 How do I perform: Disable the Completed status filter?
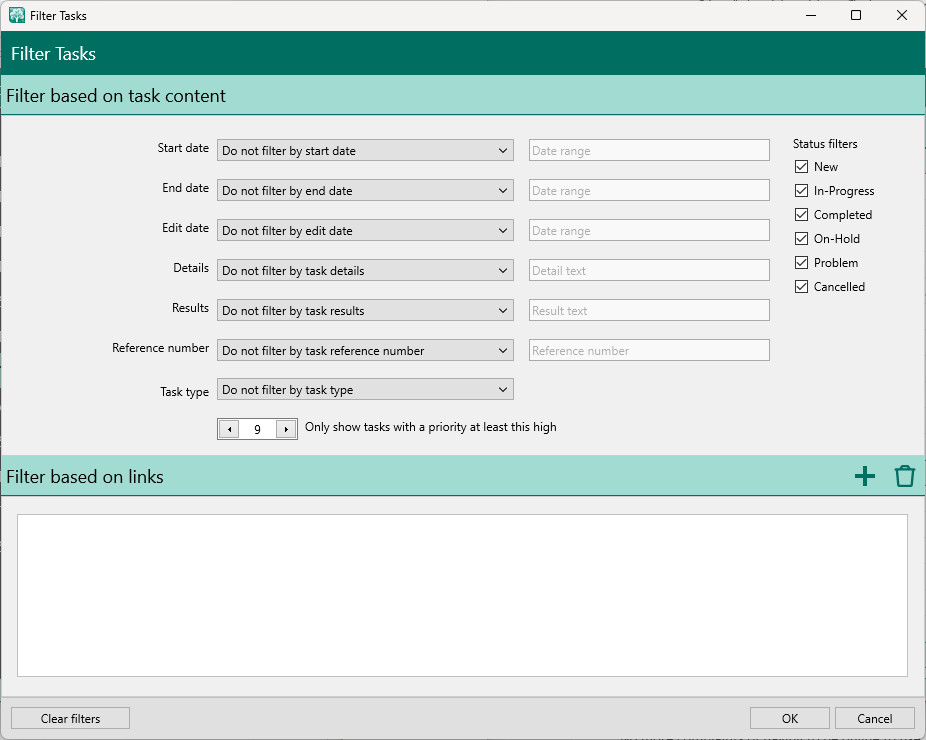coord(801,215)
